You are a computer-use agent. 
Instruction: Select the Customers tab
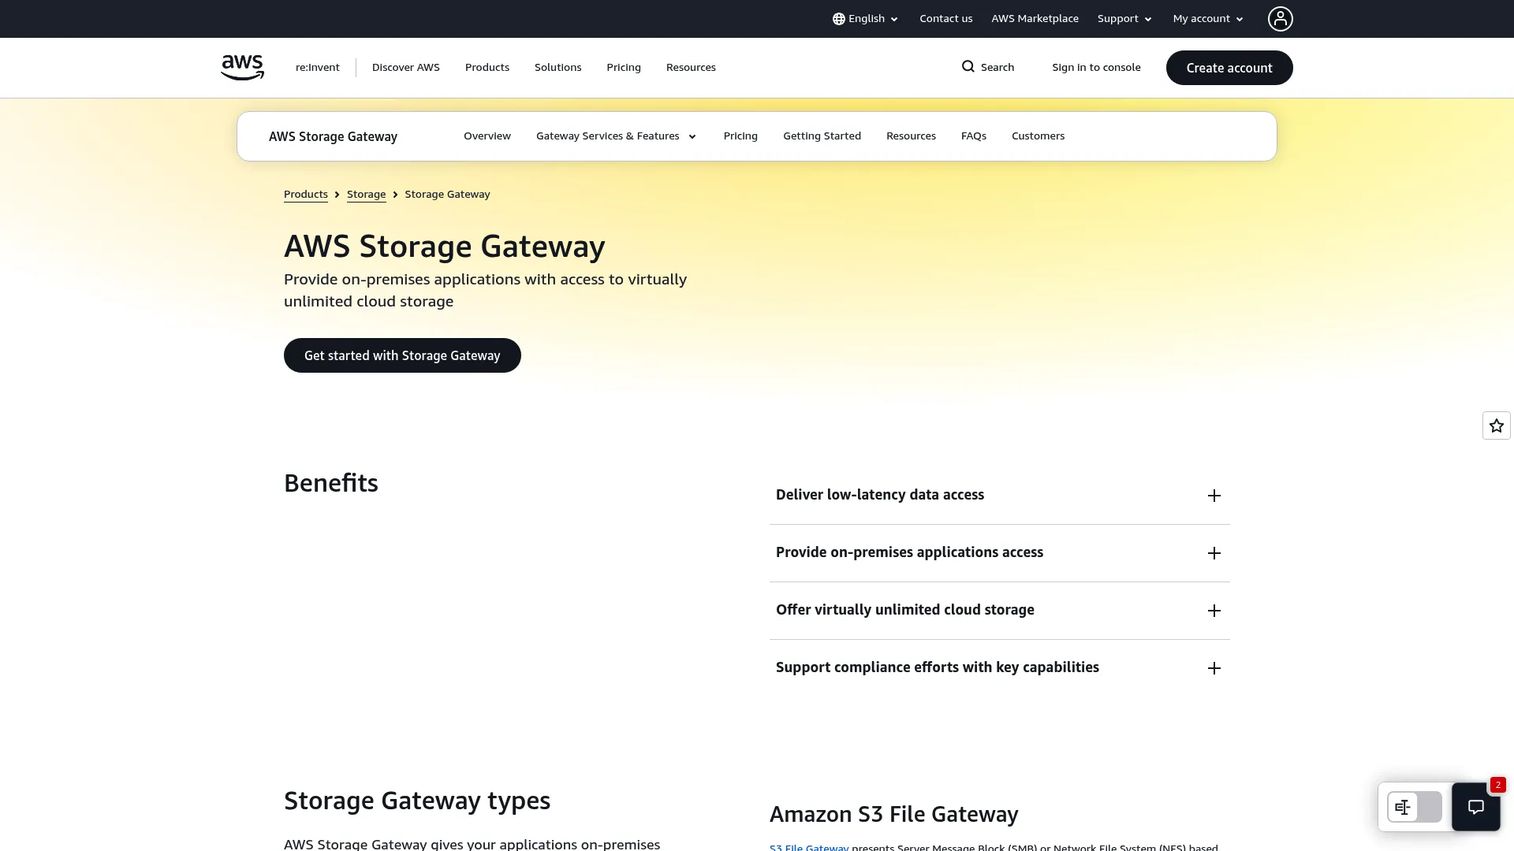pos(1038,136)
